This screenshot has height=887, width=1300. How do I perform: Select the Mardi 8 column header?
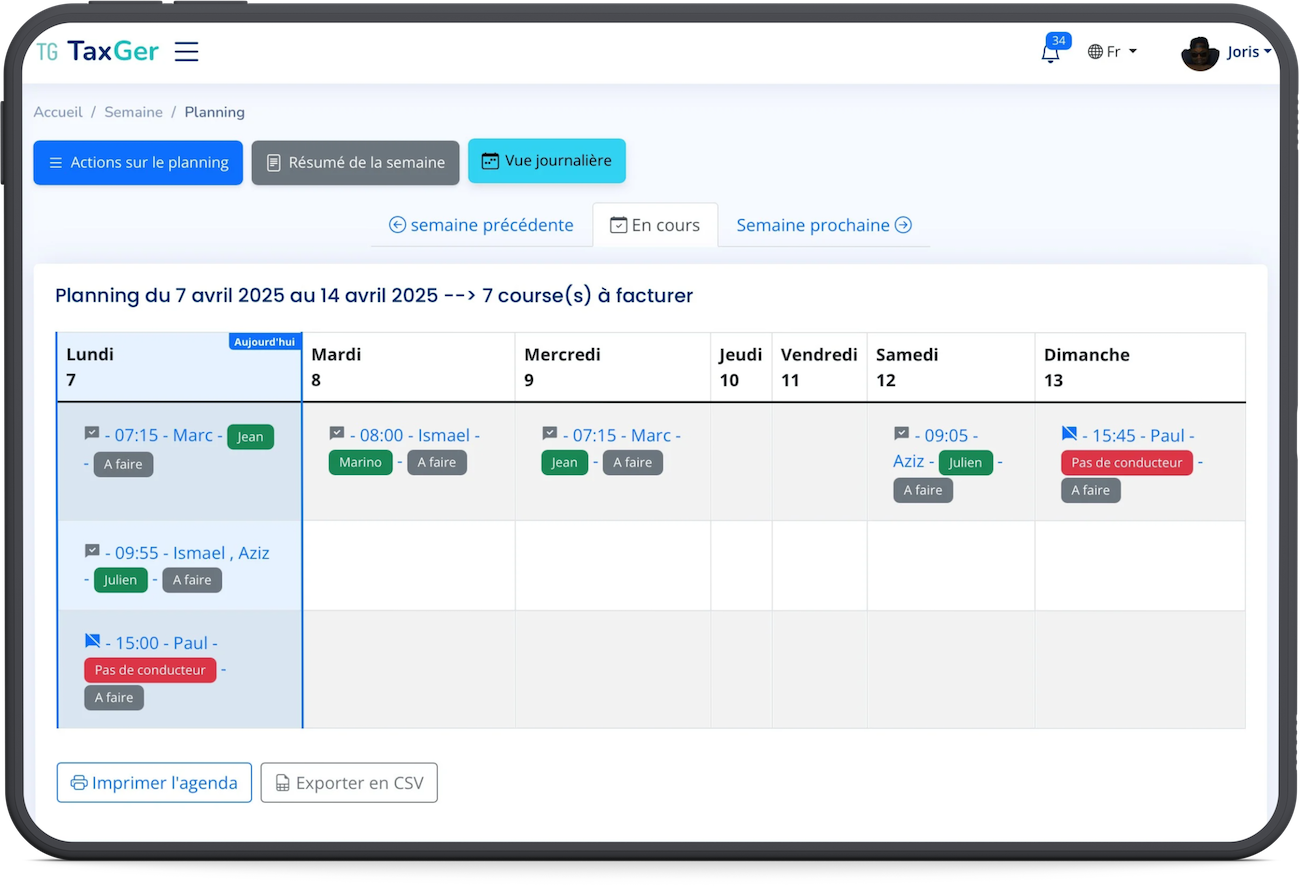409,367
